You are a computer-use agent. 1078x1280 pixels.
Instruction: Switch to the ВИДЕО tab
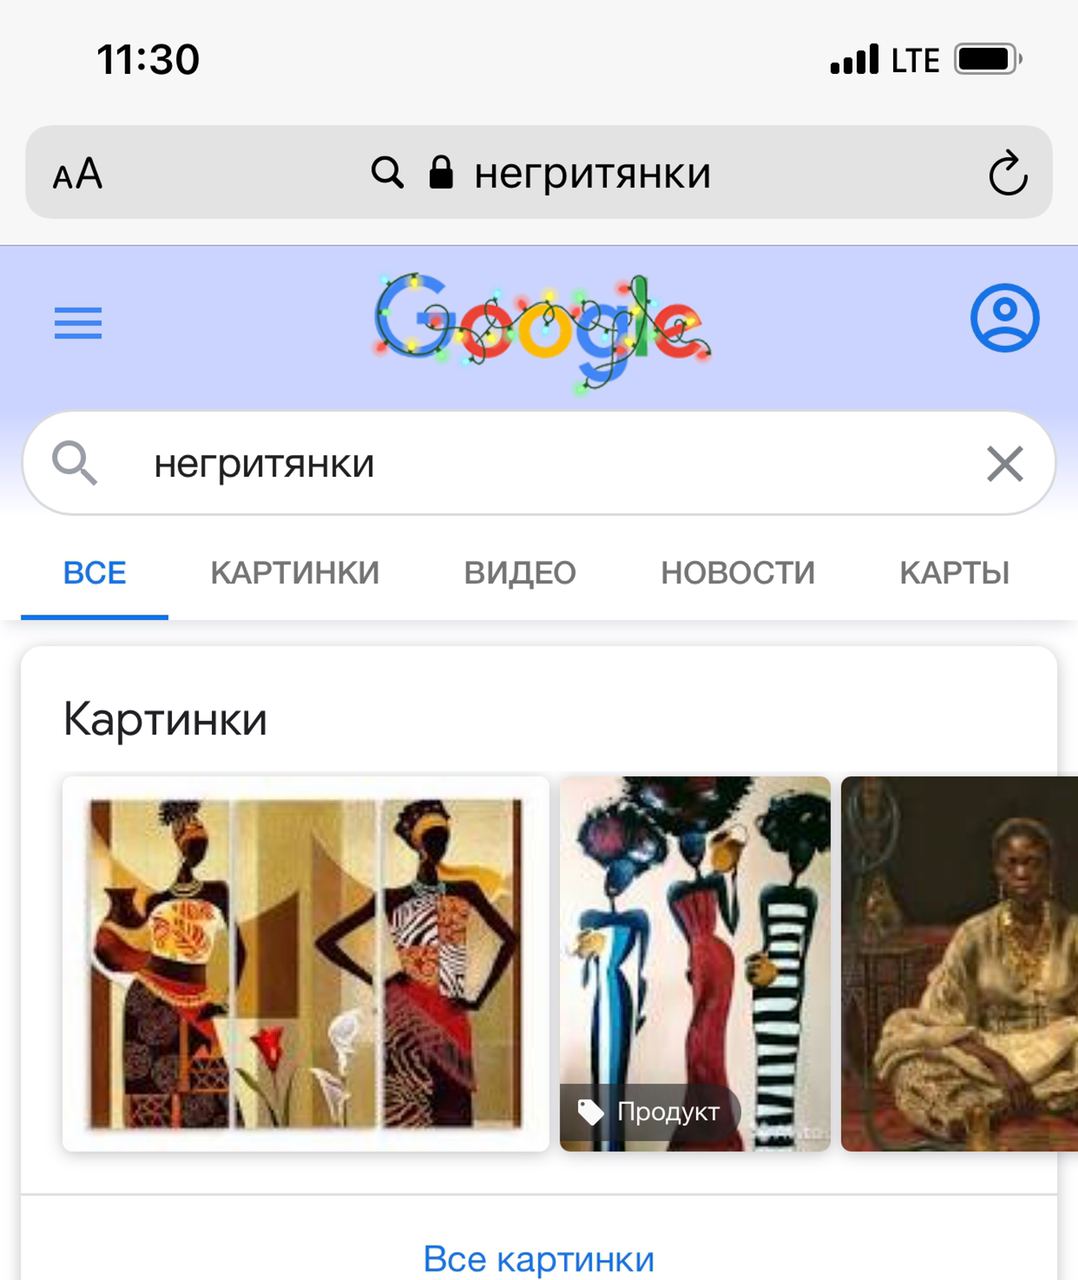click(520, 573)
